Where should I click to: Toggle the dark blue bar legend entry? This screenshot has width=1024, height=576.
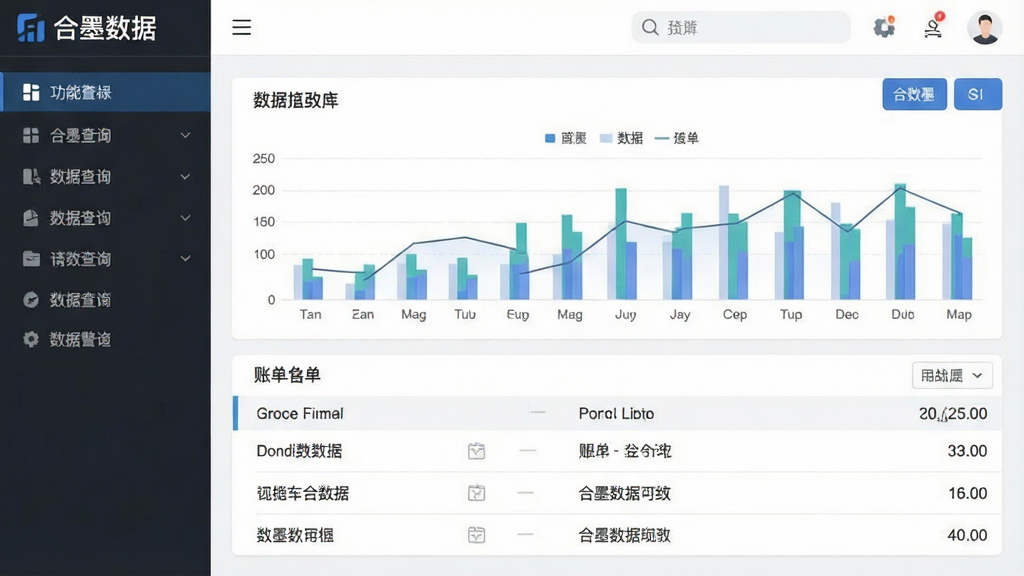566,138
